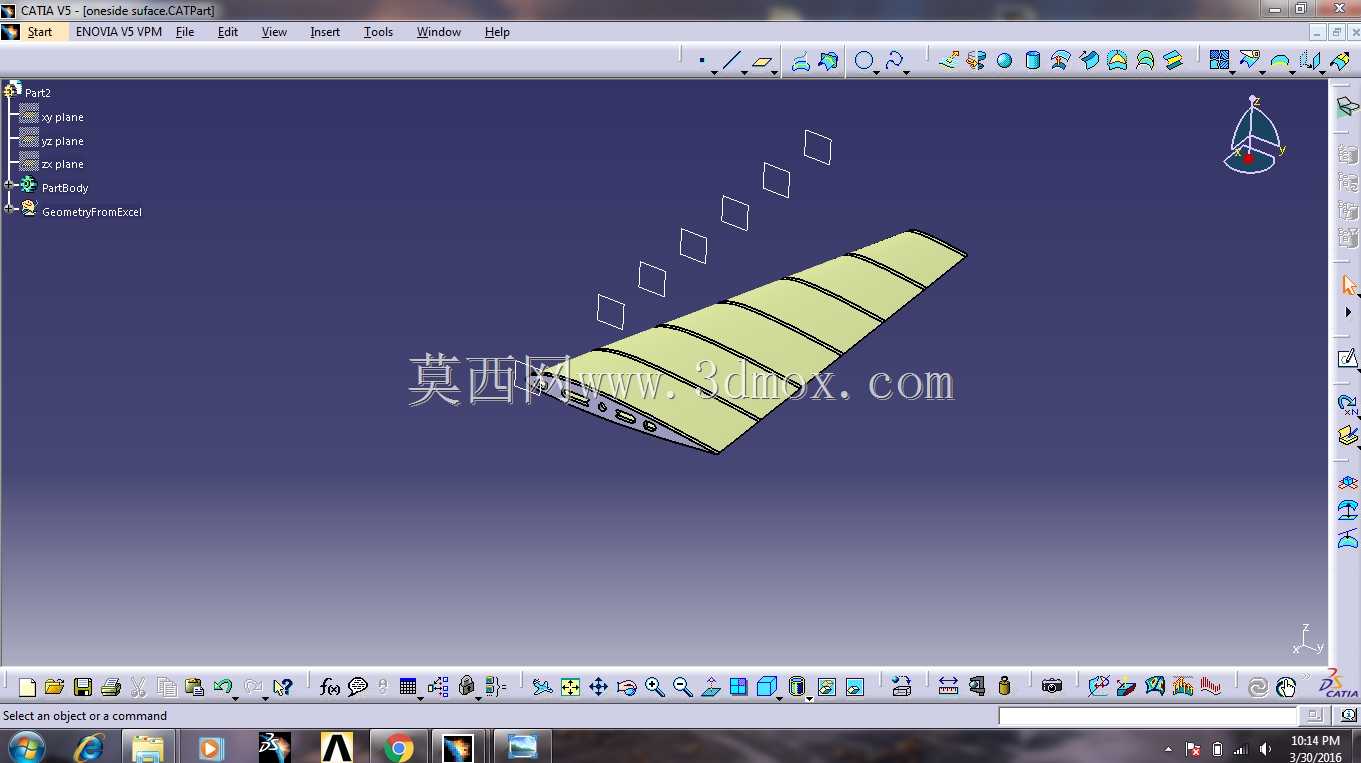1361x763 pixels.
Task: Open the Circle tool dropdown arrow
Action: point(876,72)
